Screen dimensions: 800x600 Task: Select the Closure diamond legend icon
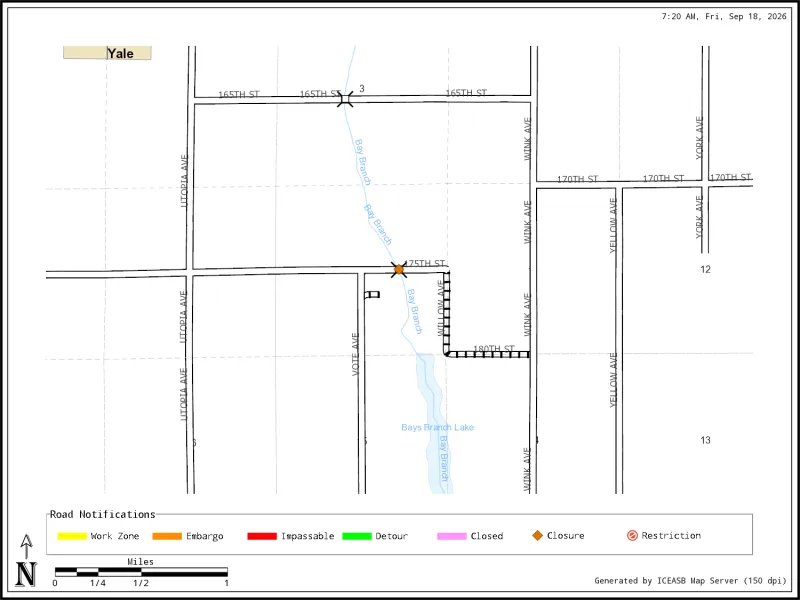point(537,536)
